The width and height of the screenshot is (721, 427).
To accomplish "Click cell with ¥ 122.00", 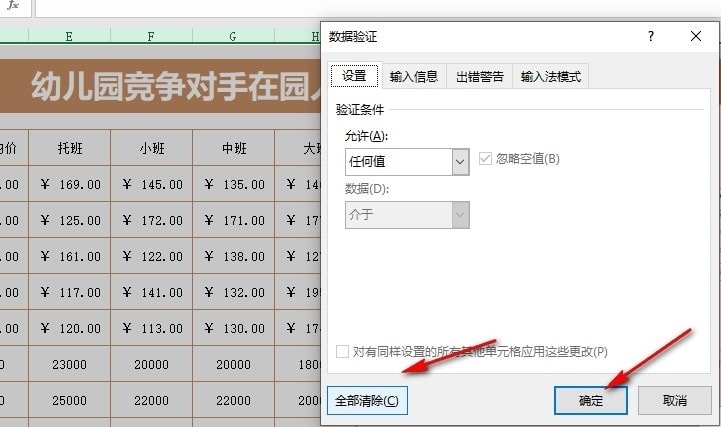I will pos(151,256).
